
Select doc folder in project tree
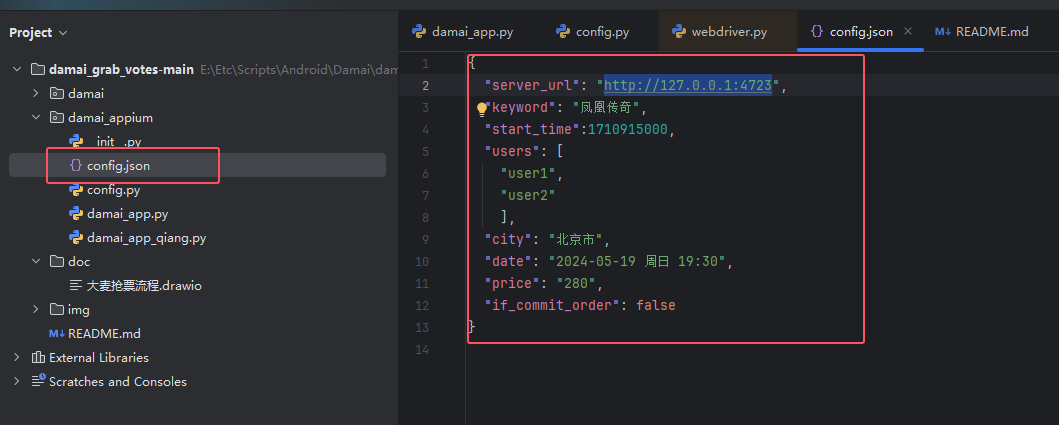pos(79,261)
